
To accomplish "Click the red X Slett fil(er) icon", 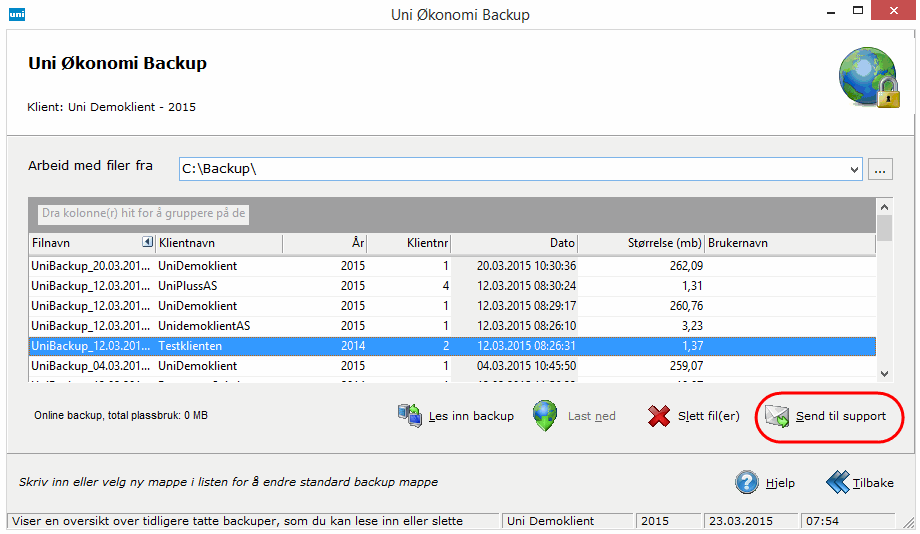I will 659,416.
